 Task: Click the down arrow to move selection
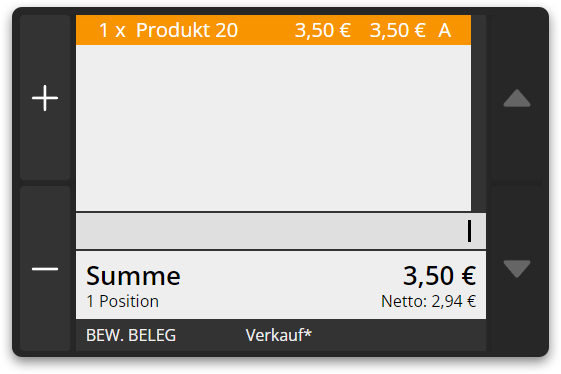pyautogui.click(x=517, y=268)
